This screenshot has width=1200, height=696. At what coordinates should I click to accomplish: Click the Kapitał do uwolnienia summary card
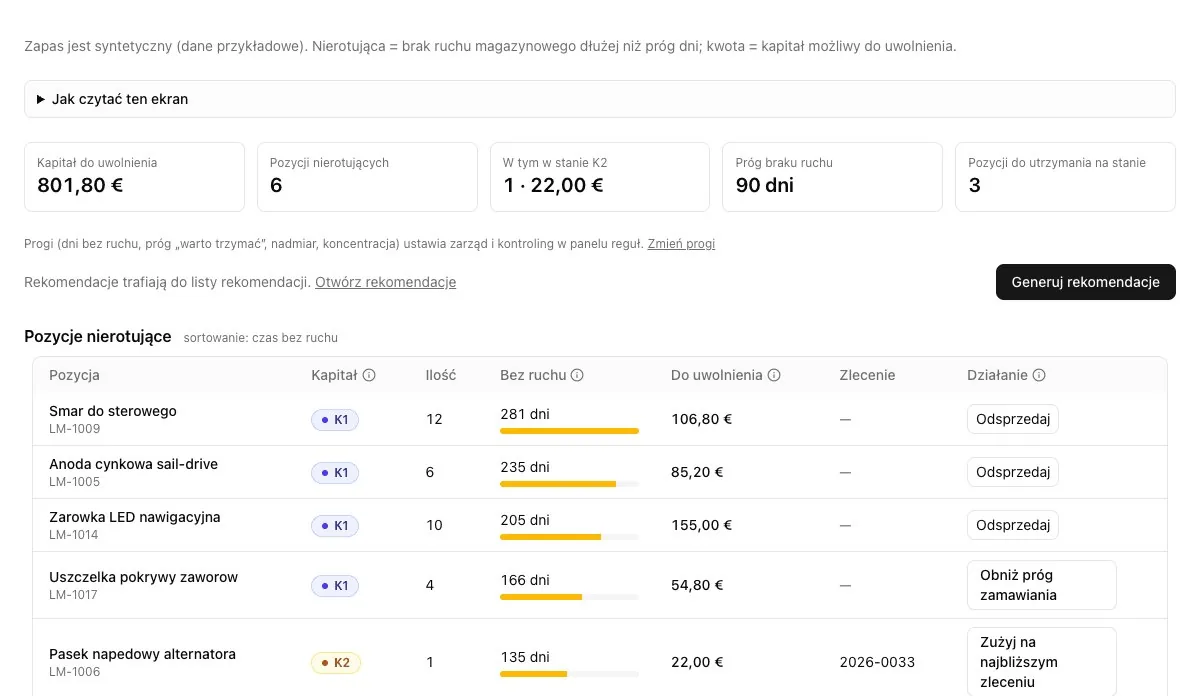point(134,177)
